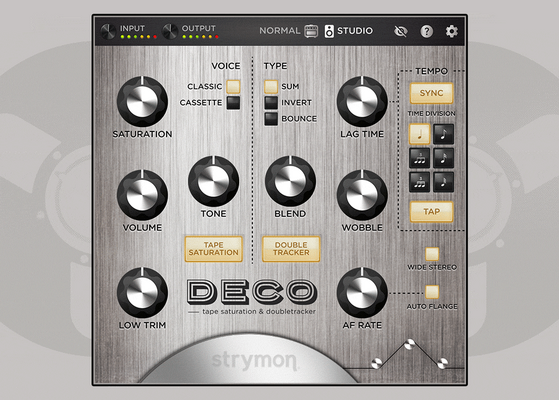Click the help question mark icon
The image size is (559, 400).
(x=426, y=31)
